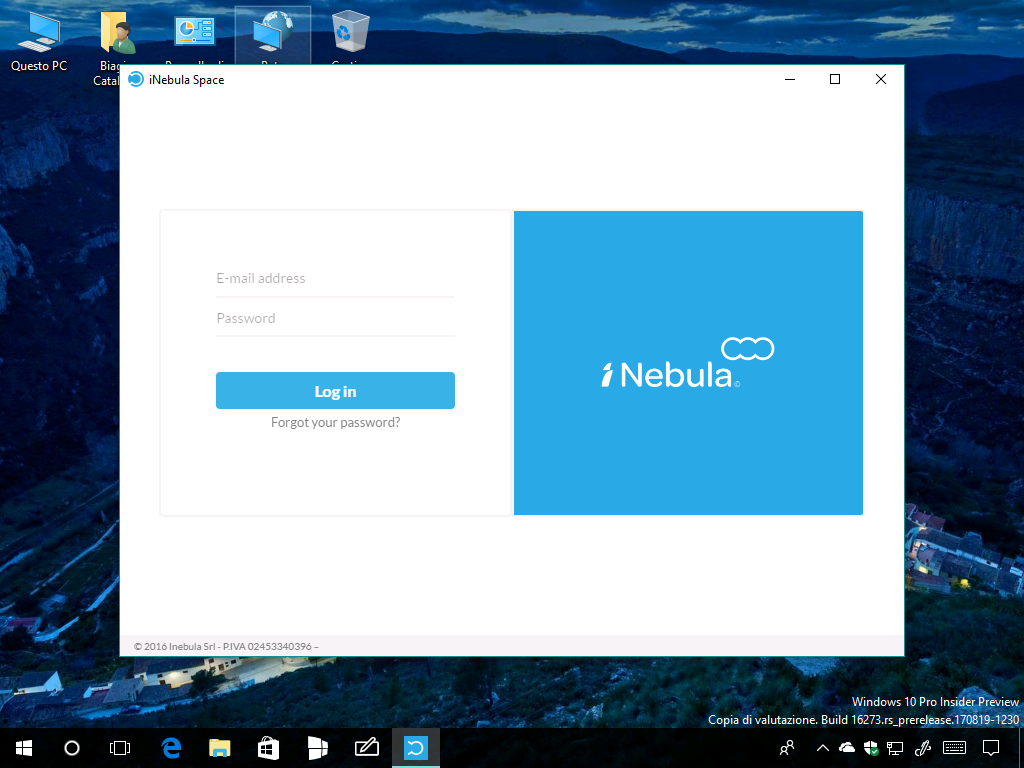Screen dimensions: 1024x768
Task: Click the iNebula Space title bar icon
Action: click(136, 80)
